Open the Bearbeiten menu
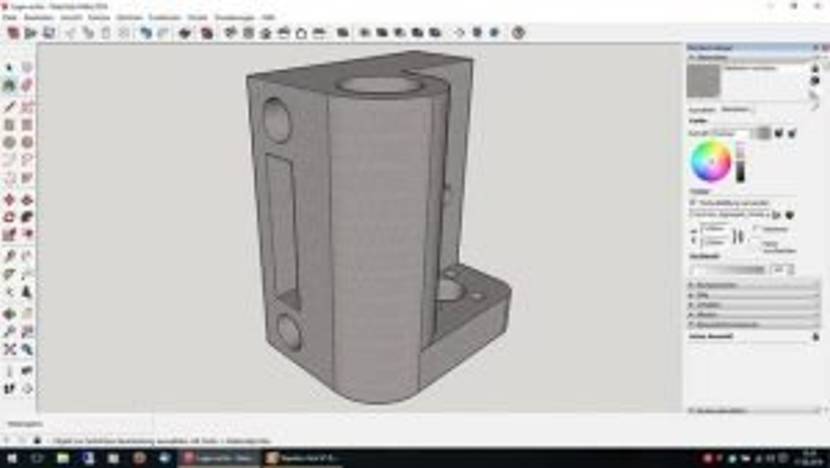The height and width of the screenshot is (468, 830). (x=39, y=17)
